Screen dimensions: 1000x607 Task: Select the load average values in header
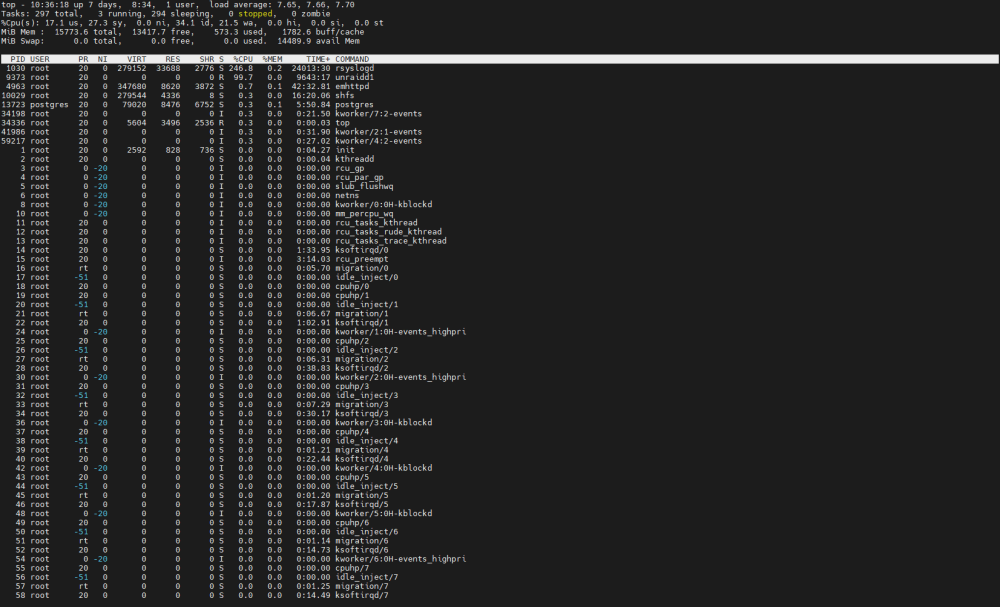coord(316,4)
